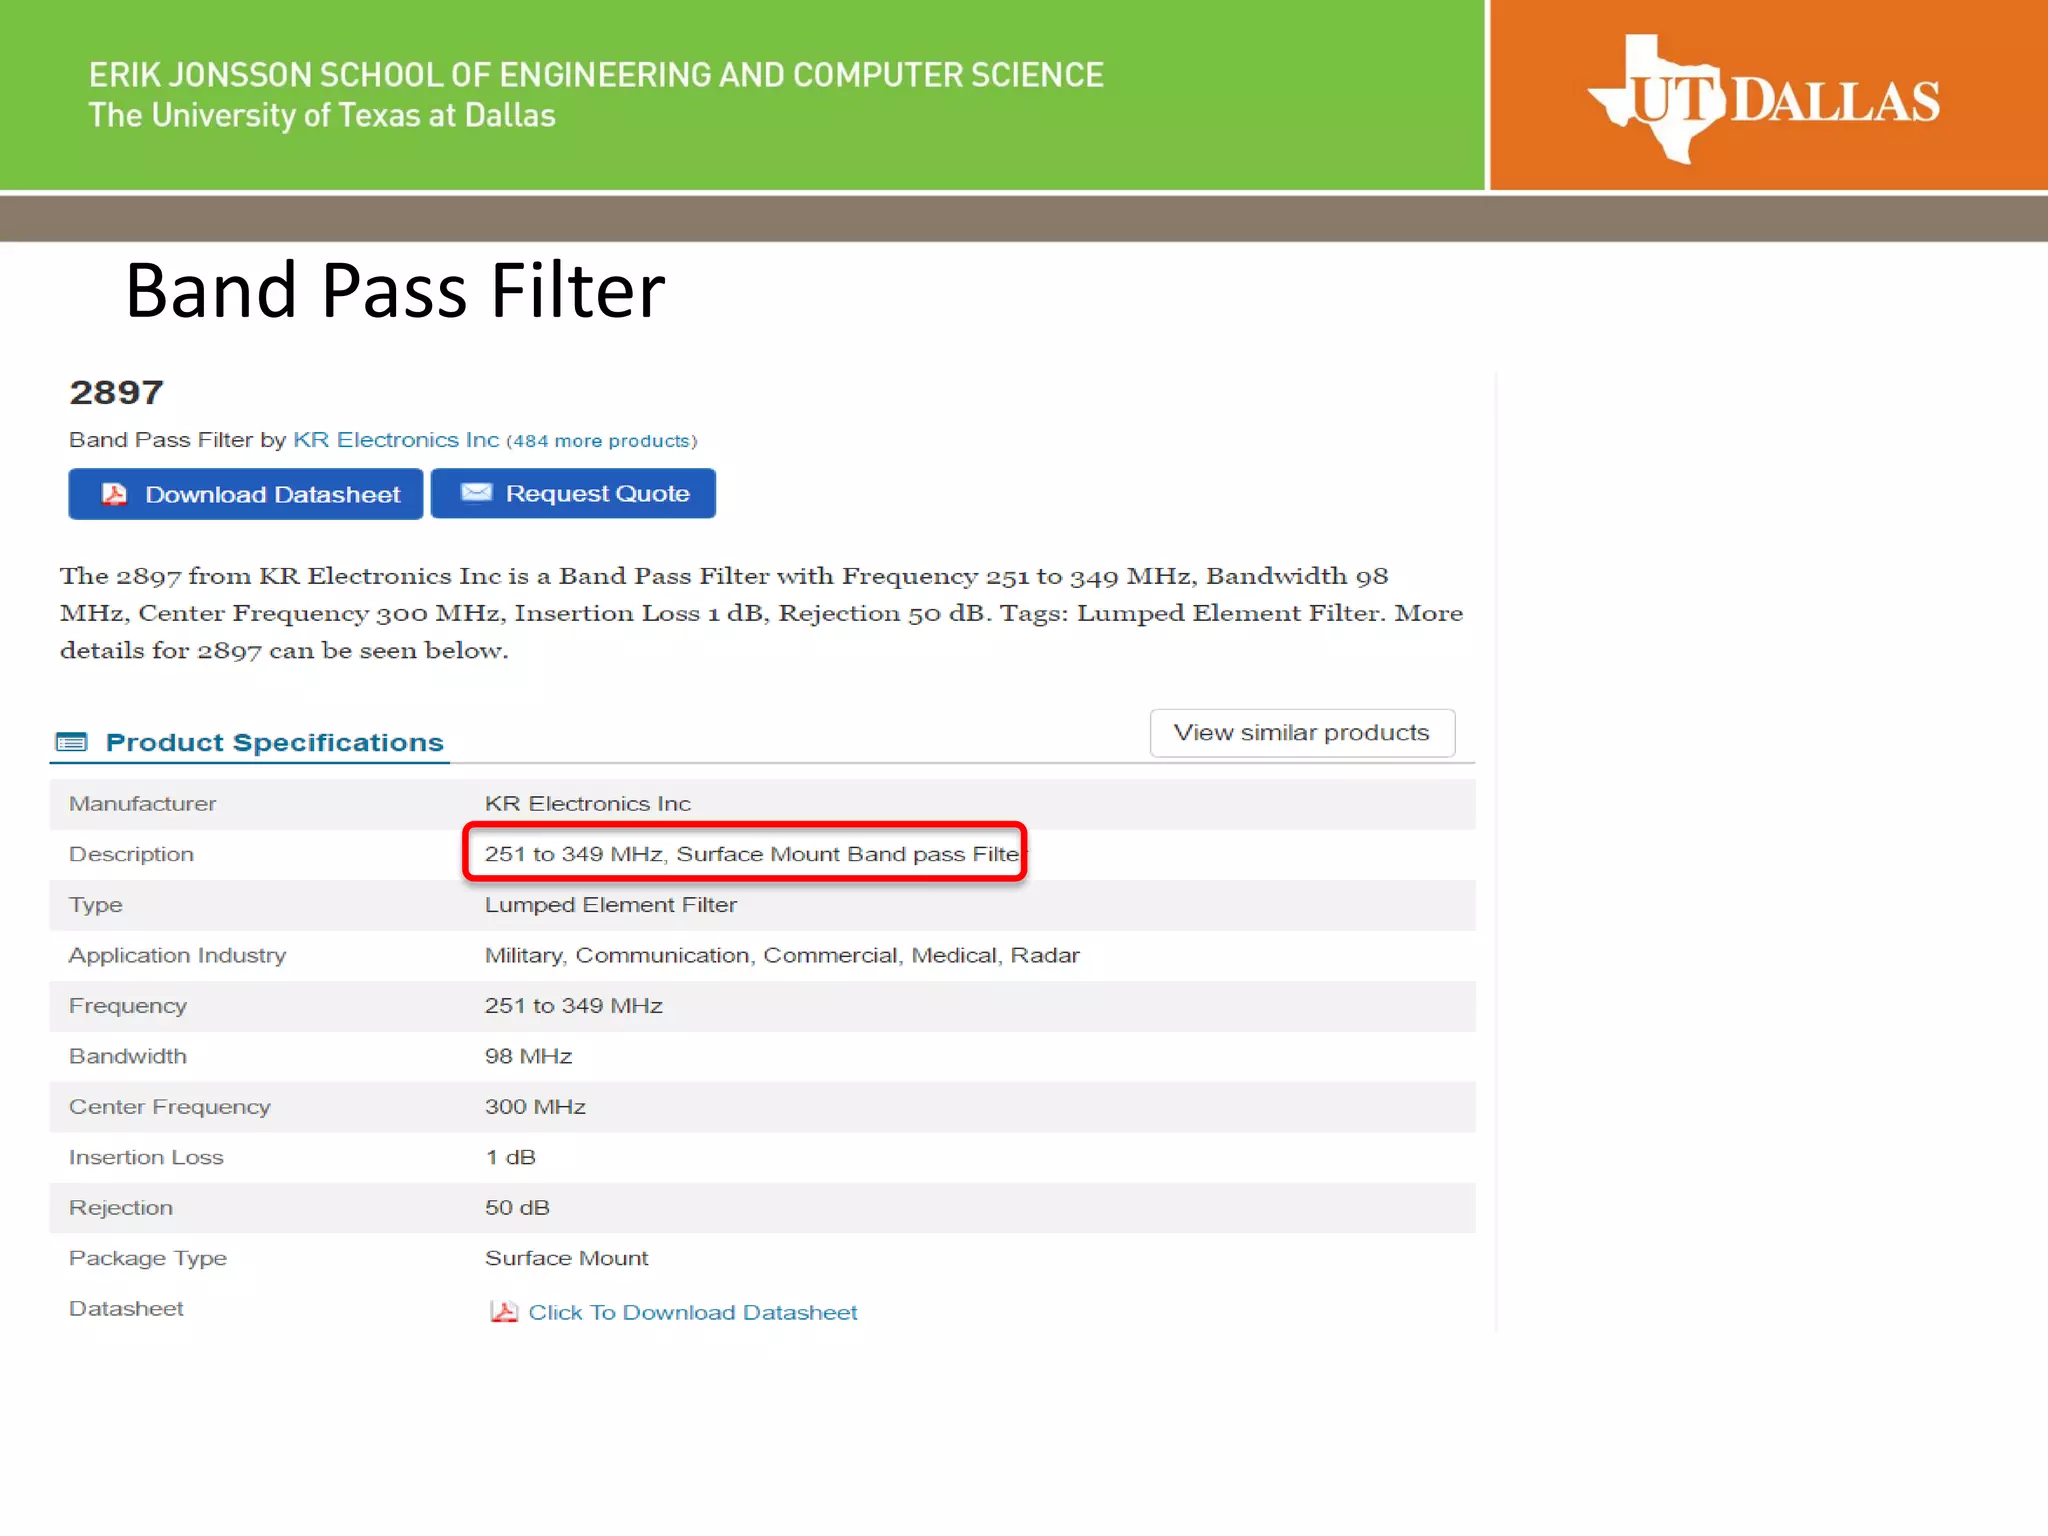Open the 484 more products link
2048x1536 pixels.
tap(602, 441)
